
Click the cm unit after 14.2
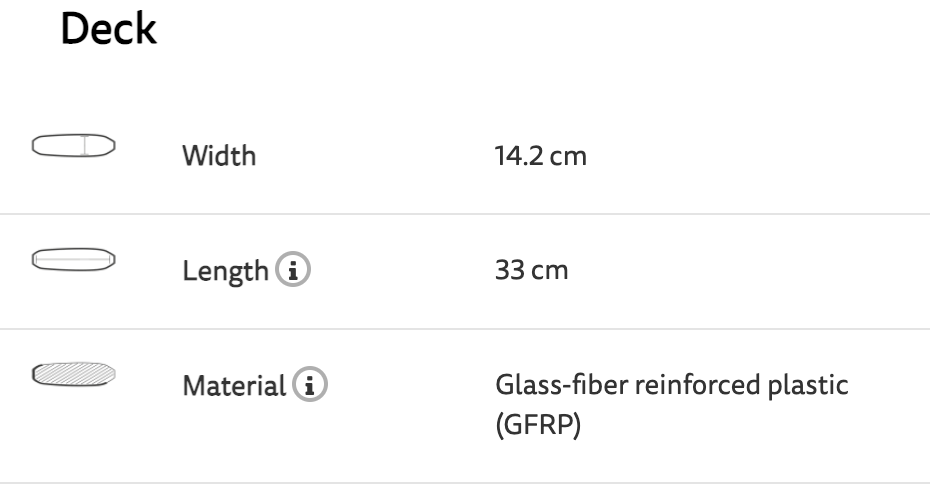pos(565,157)
